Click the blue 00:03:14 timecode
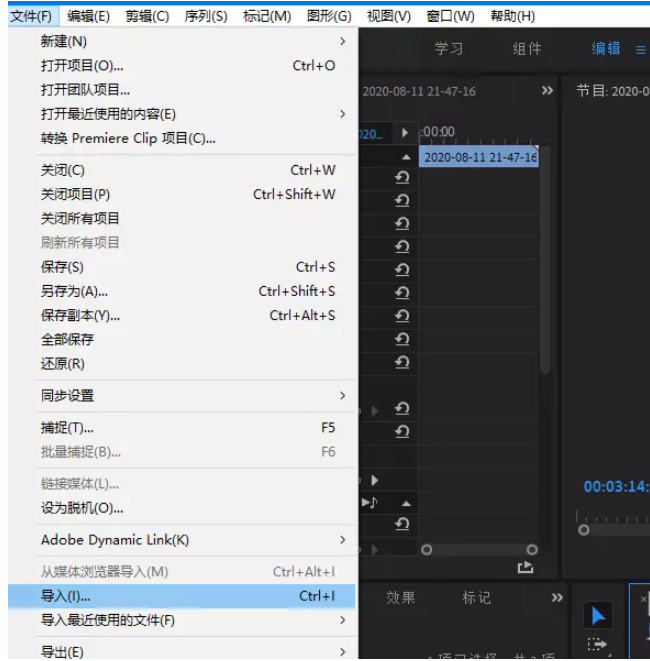Image resolution: width=650 pixels, height=661 pixels. pyautogui.click(x=616, y=487)
